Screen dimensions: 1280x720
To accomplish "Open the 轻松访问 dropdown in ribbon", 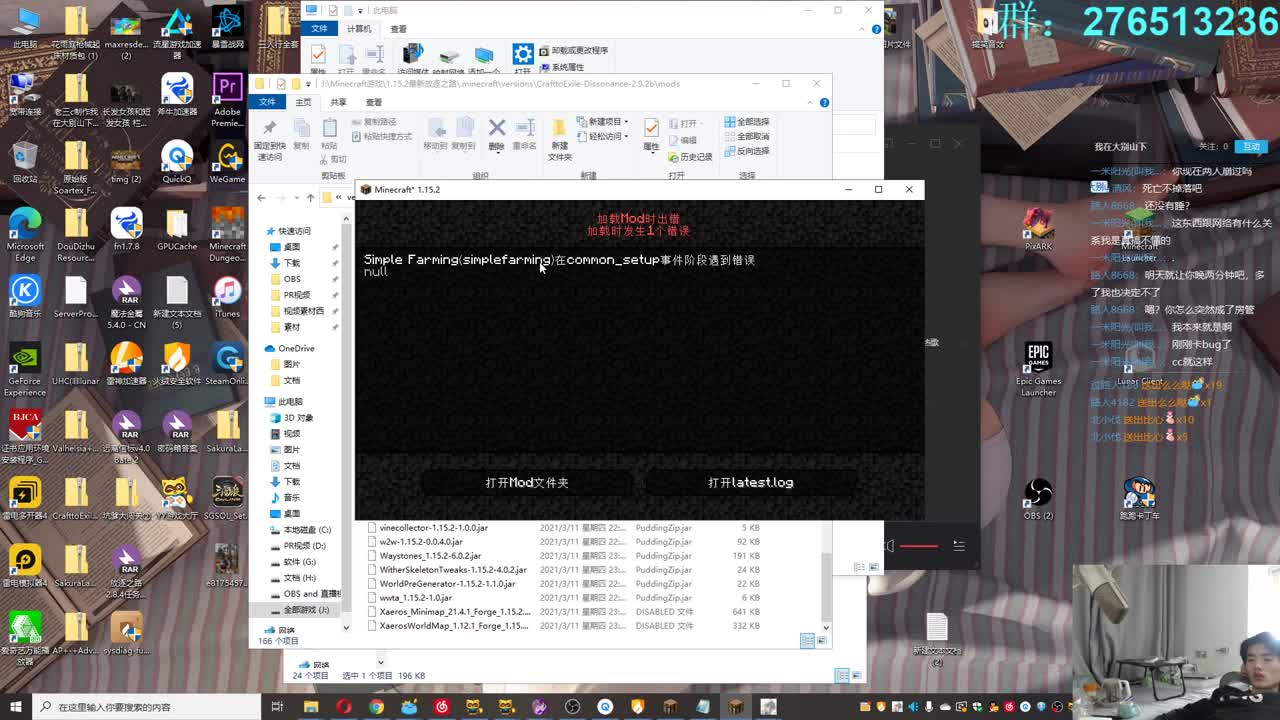I will click(x=604, y=136).
